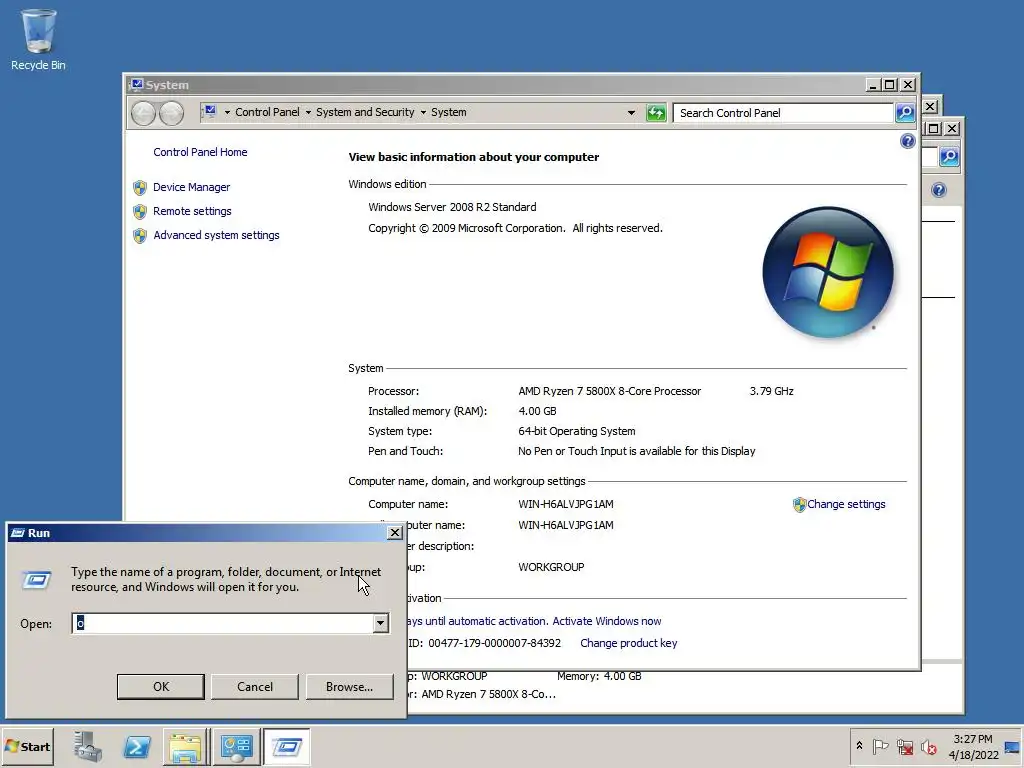Click product ID 00477-179-0000007-84392
The width and height of the screenshot is (1024, 768).
[x=494, y=643]
